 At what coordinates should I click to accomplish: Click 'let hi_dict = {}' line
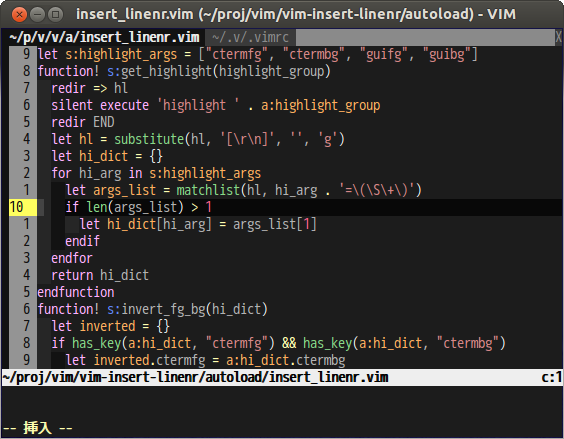pyautogui.click(x=107, y=157)
